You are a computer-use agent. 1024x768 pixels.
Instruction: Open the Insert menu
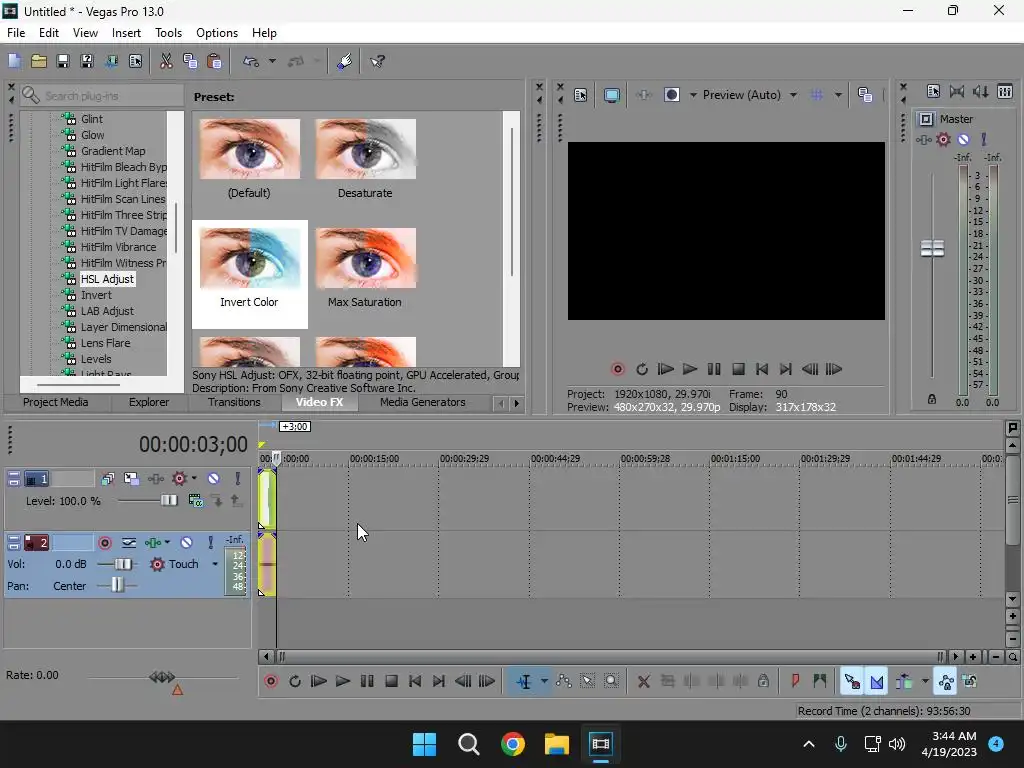click(x=126, y=33)
